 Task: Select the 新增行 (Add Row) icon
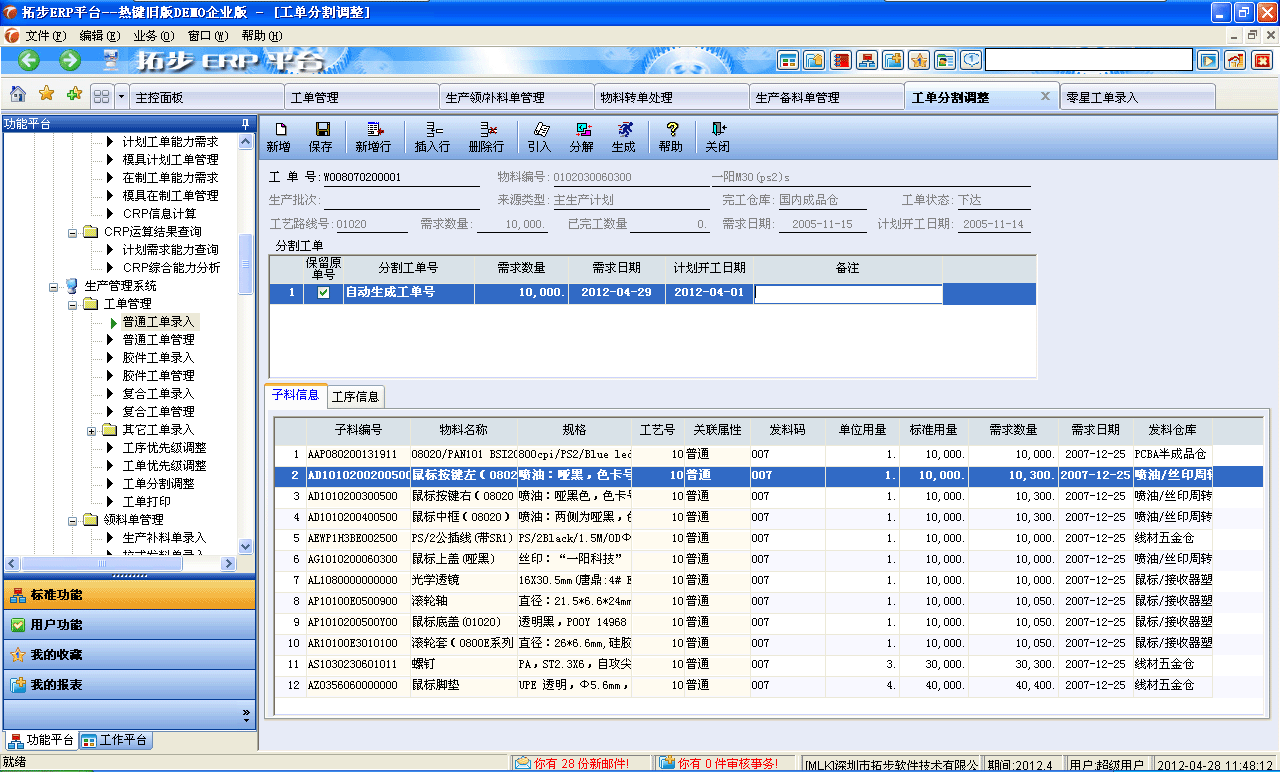coord(374,134)
